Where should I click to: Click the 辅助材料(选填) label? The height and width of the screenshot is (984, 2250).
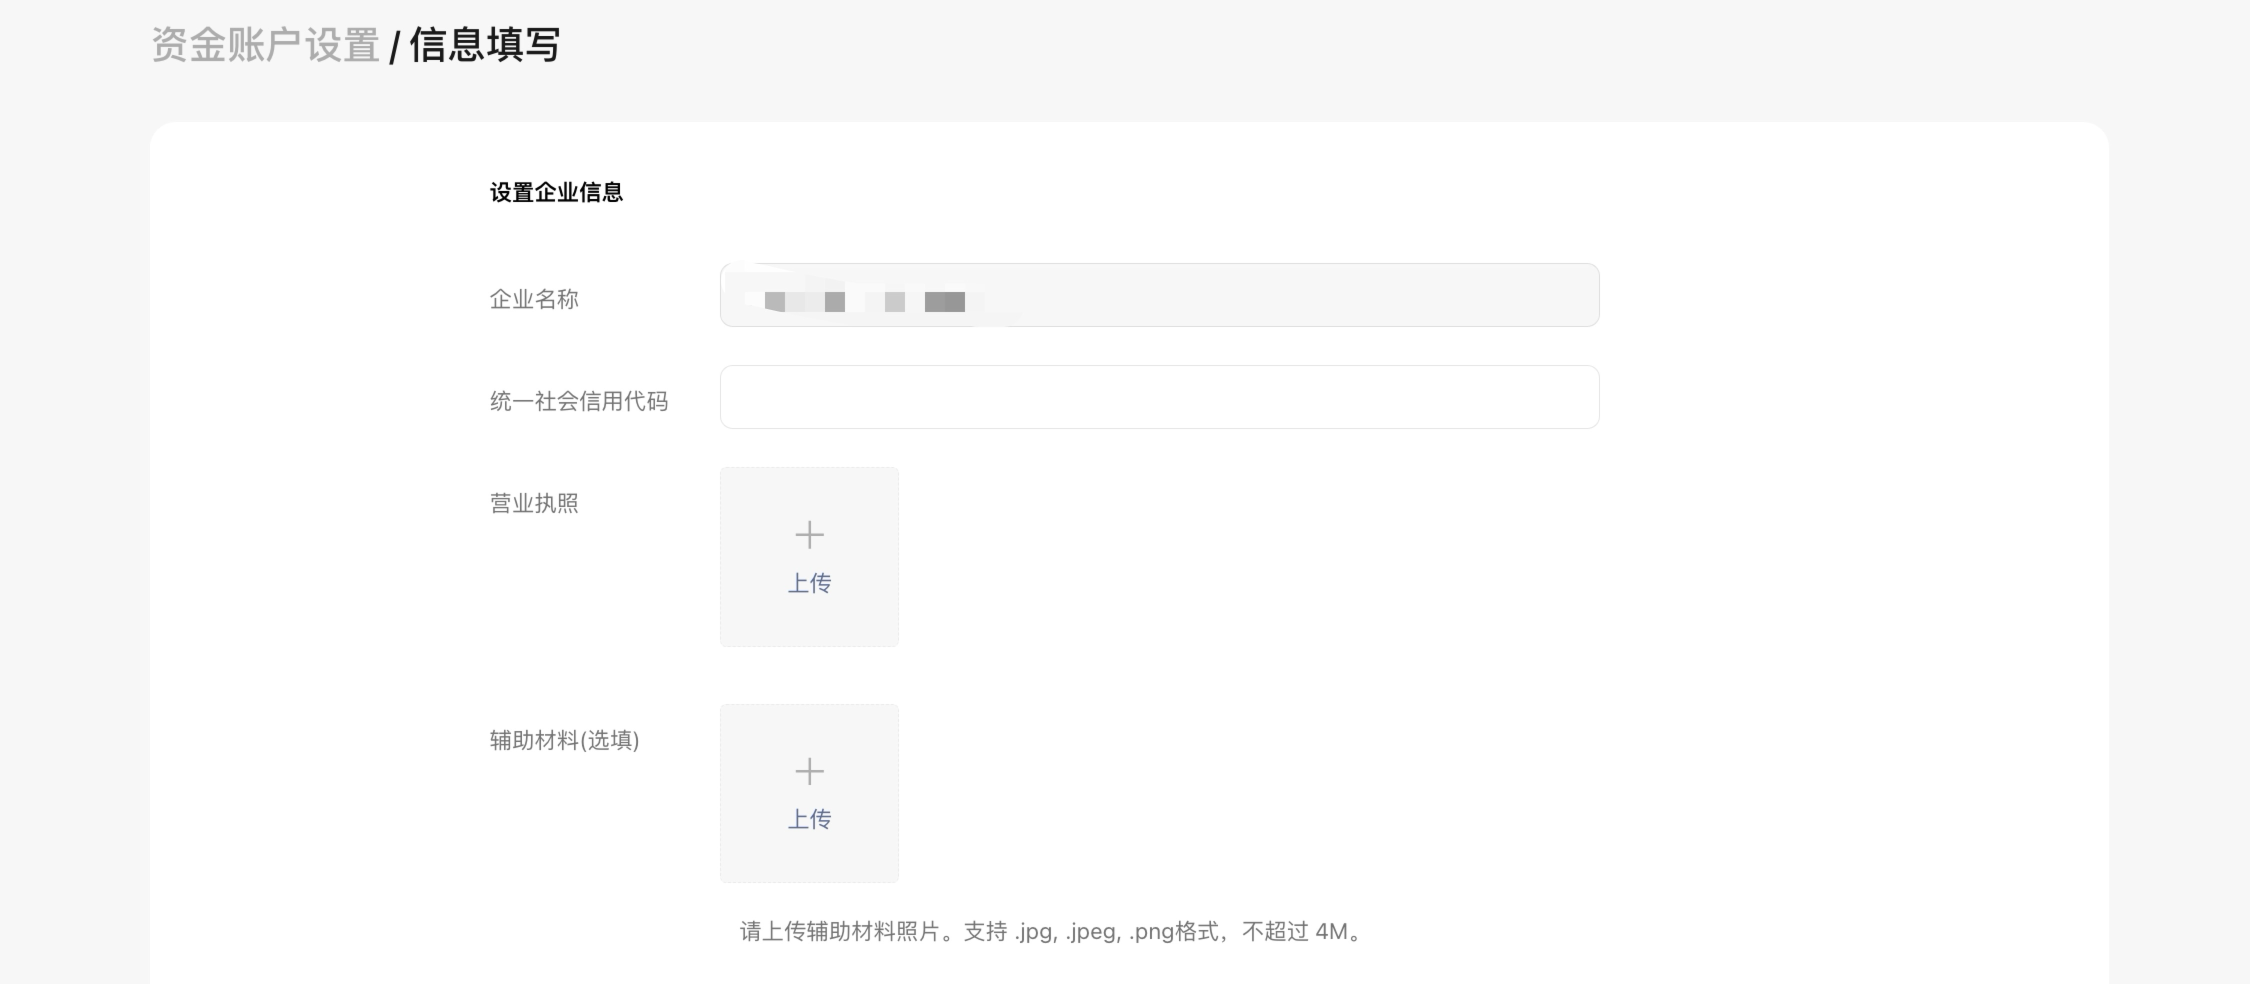[x=564, y=740]
